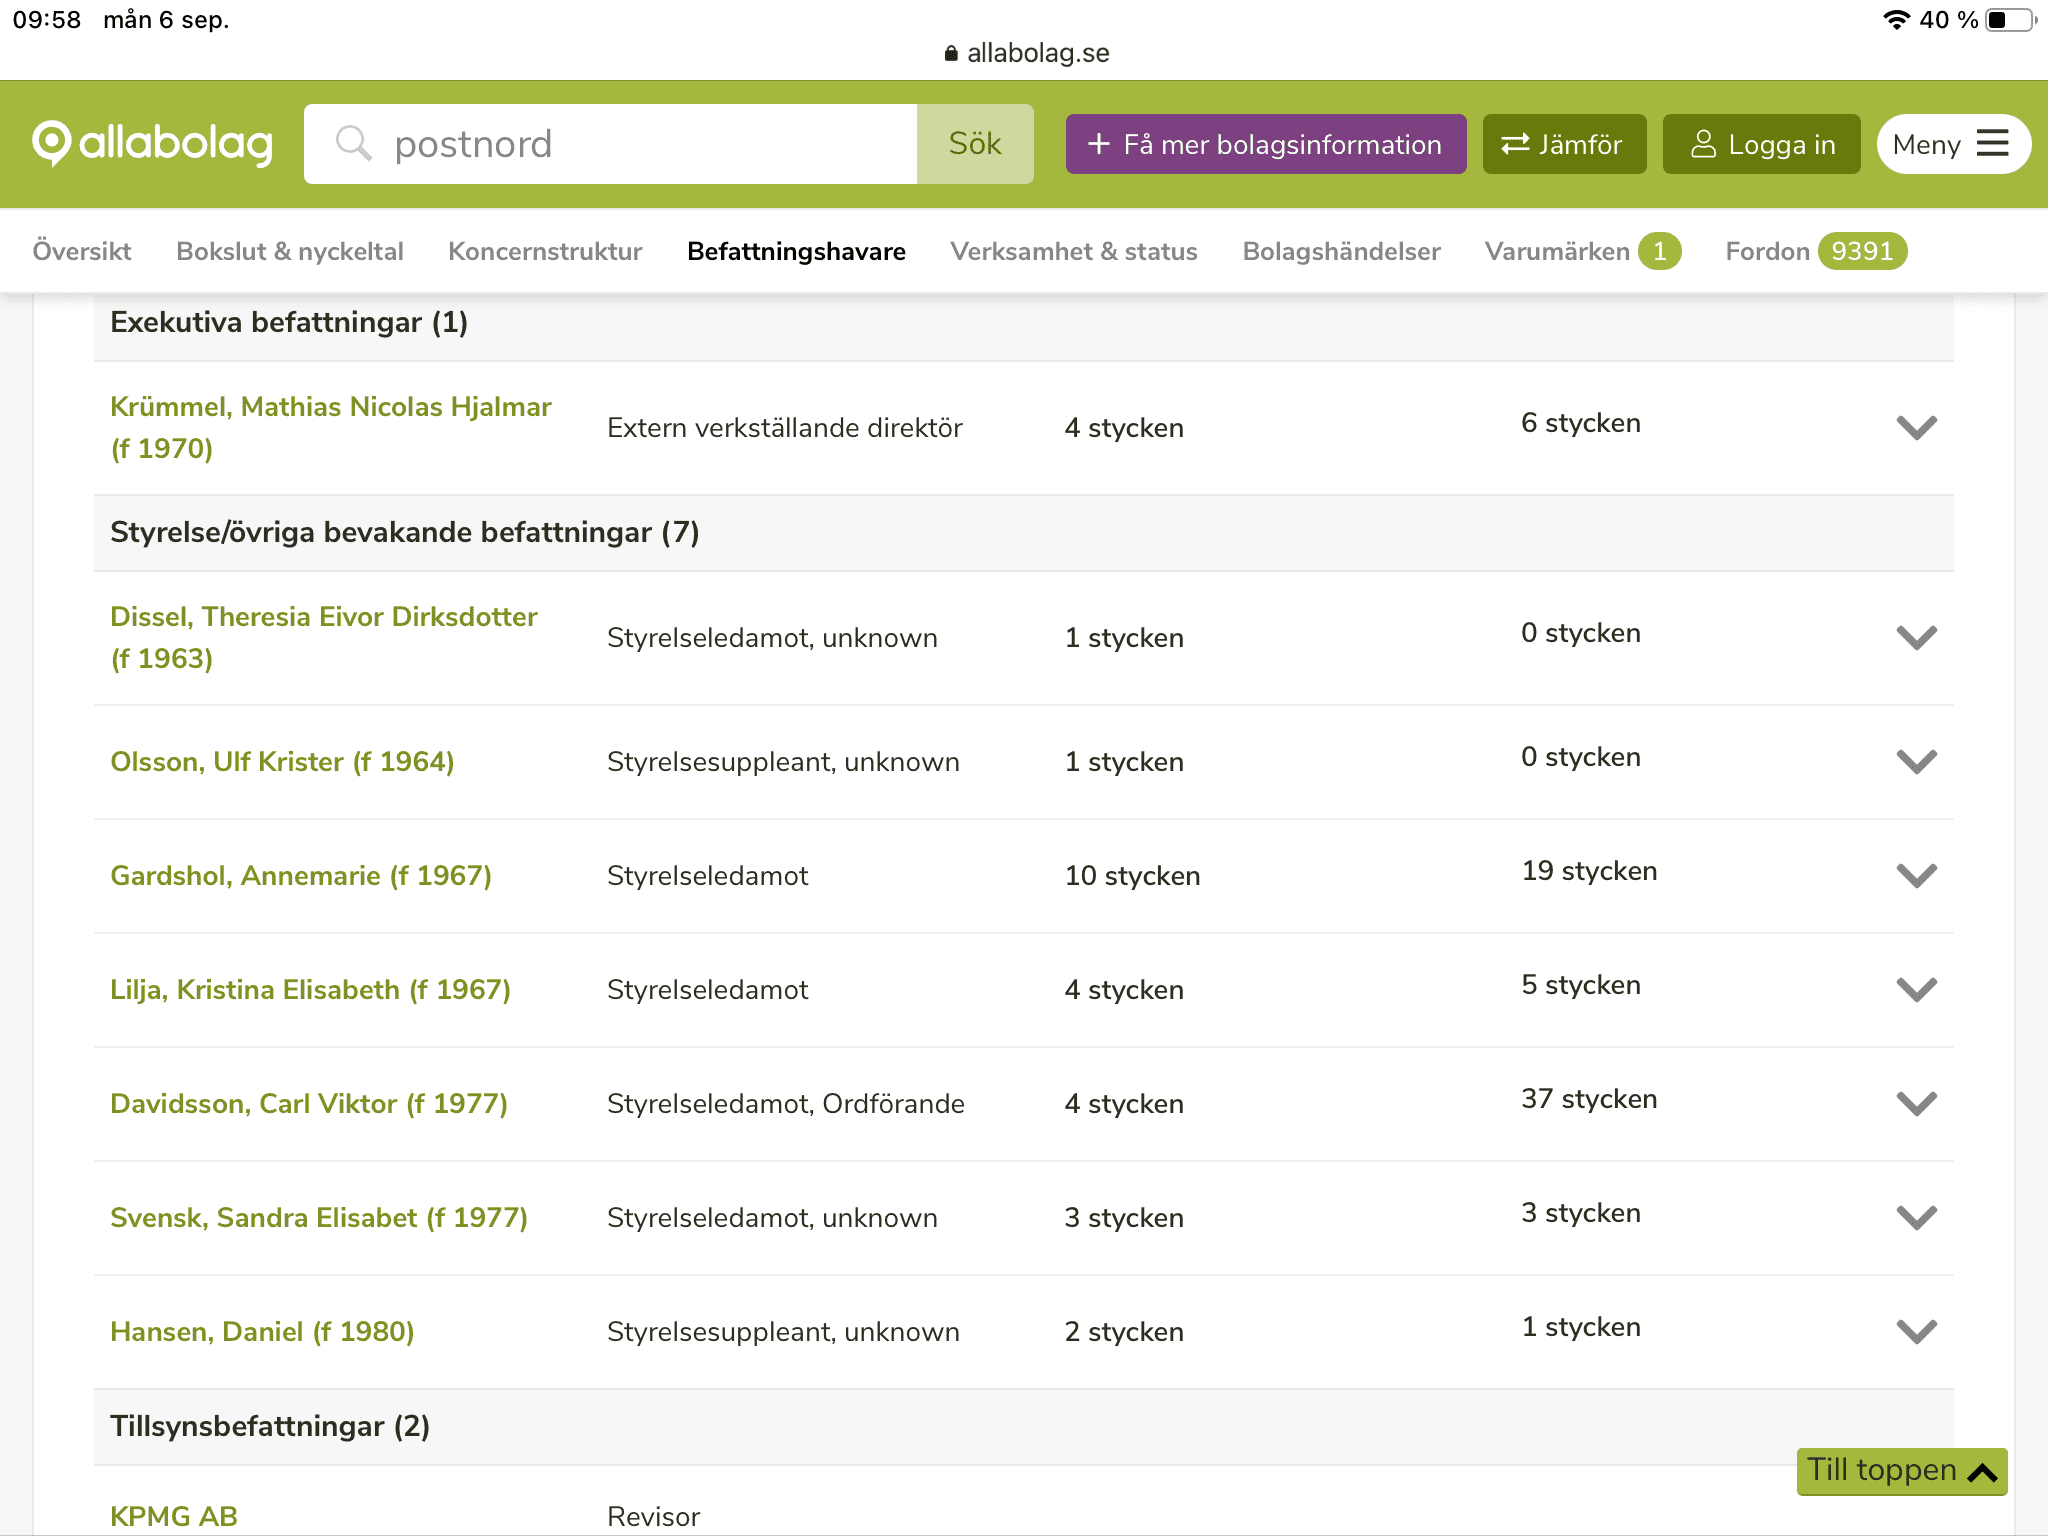Expand the Dissel, Theresia row chevron
Screen dimensions: 2048x1536
[1916, 638]
